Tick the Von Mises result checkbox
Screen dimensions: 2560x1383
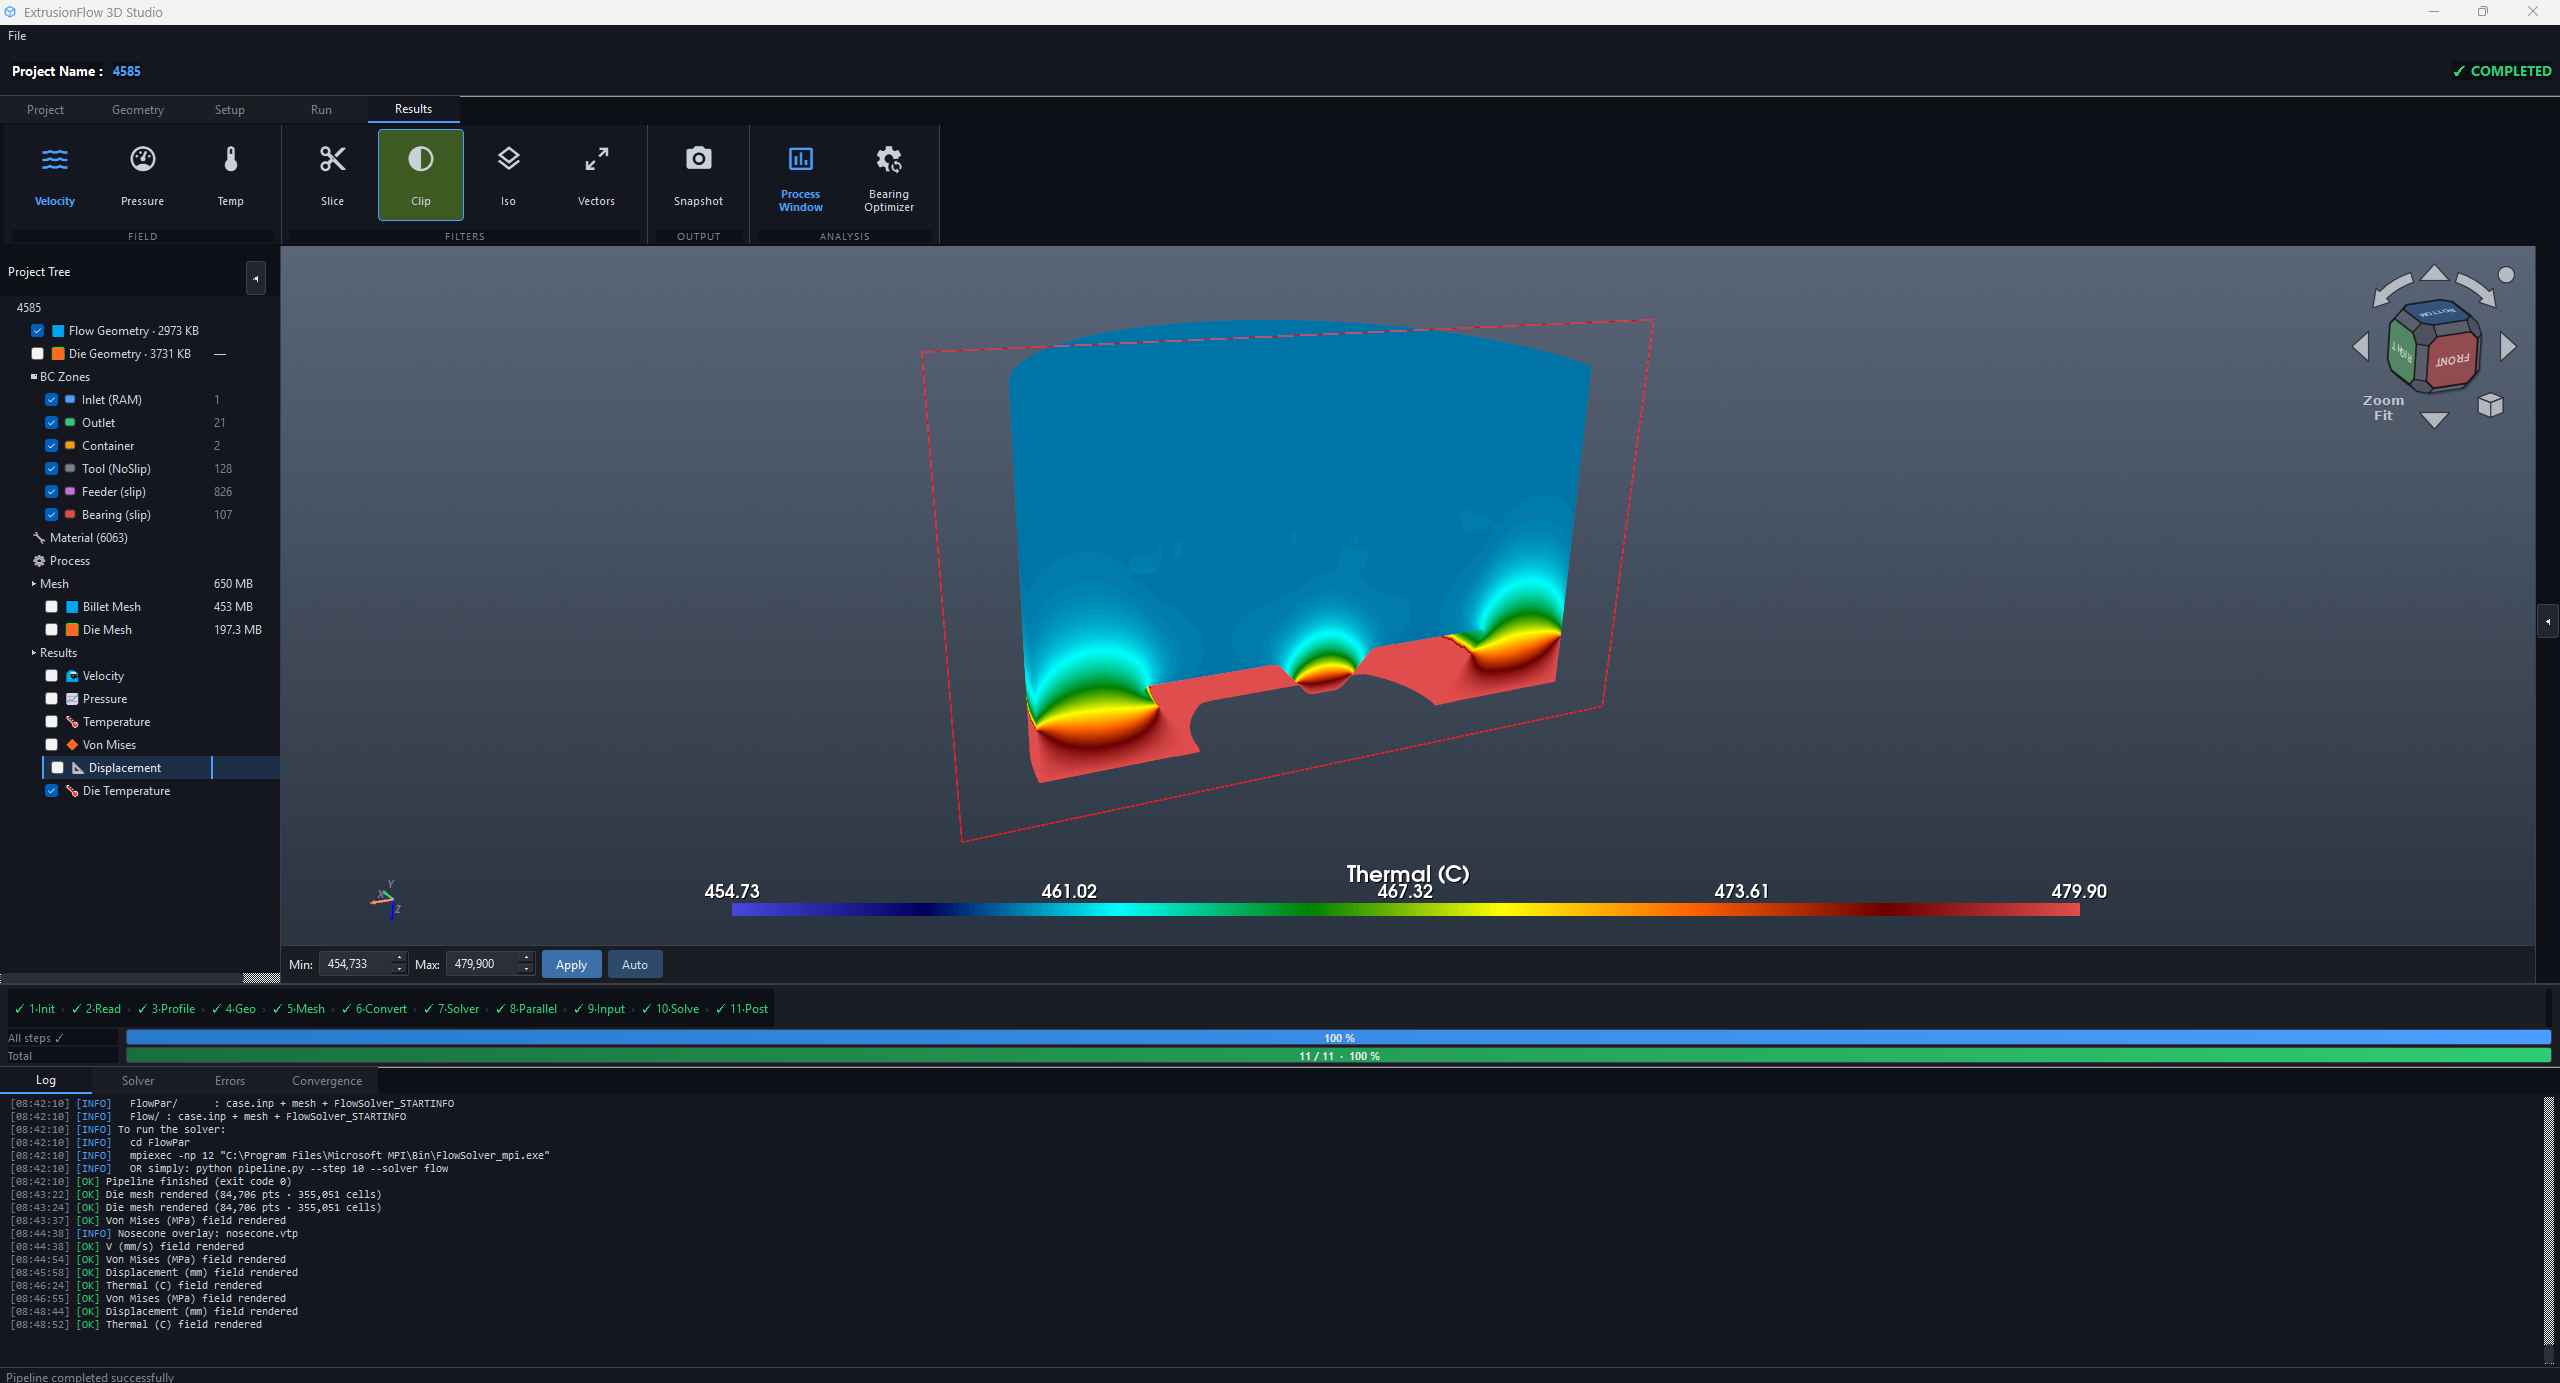pos(52,745)
